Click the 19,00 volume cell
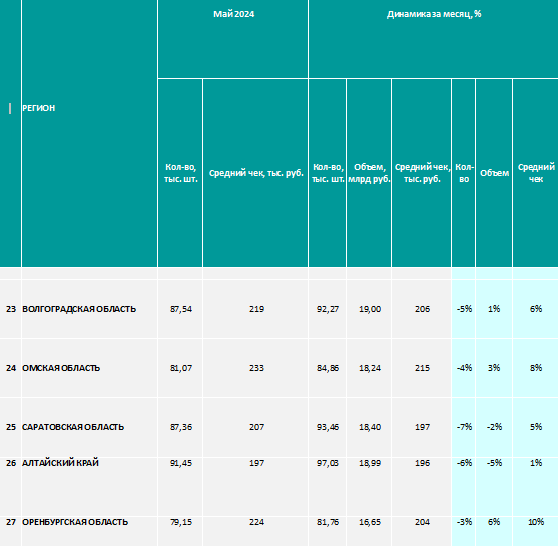This screenshot has height=546, width=559. coord(369,309)
